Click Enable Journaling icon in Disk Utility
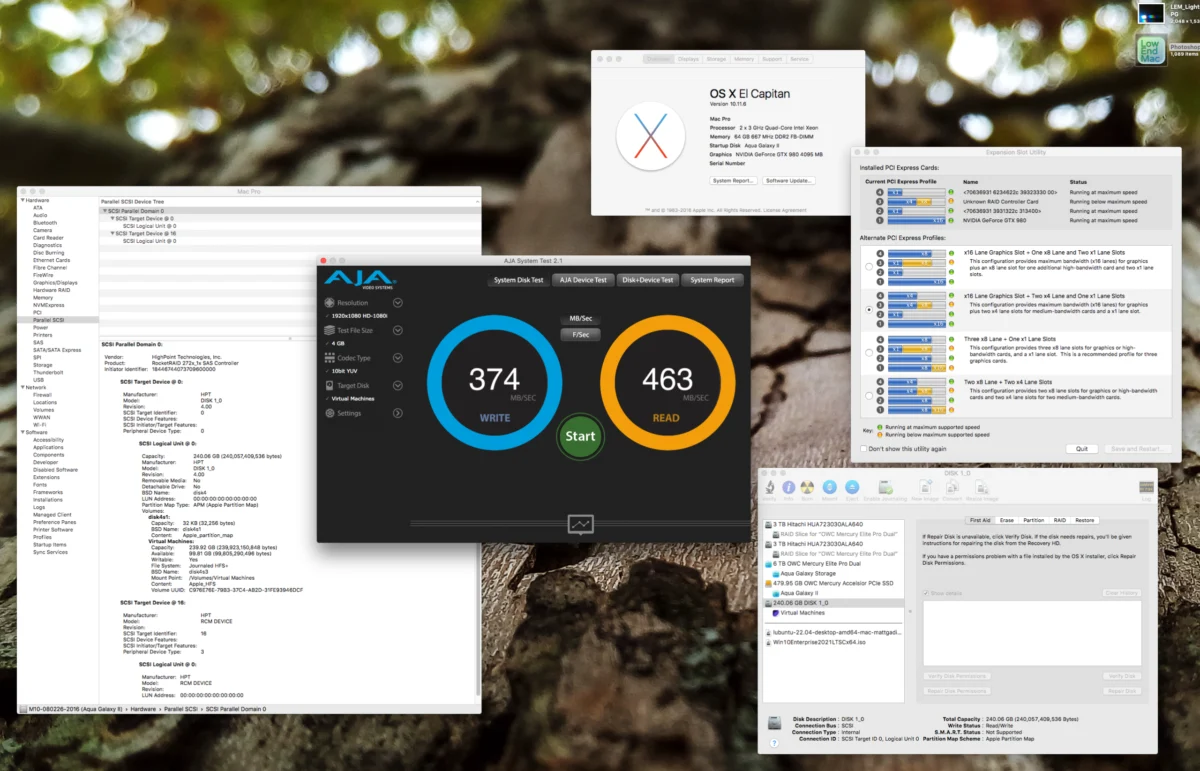The image size is (1200, 771). click(x=885, y=487)
